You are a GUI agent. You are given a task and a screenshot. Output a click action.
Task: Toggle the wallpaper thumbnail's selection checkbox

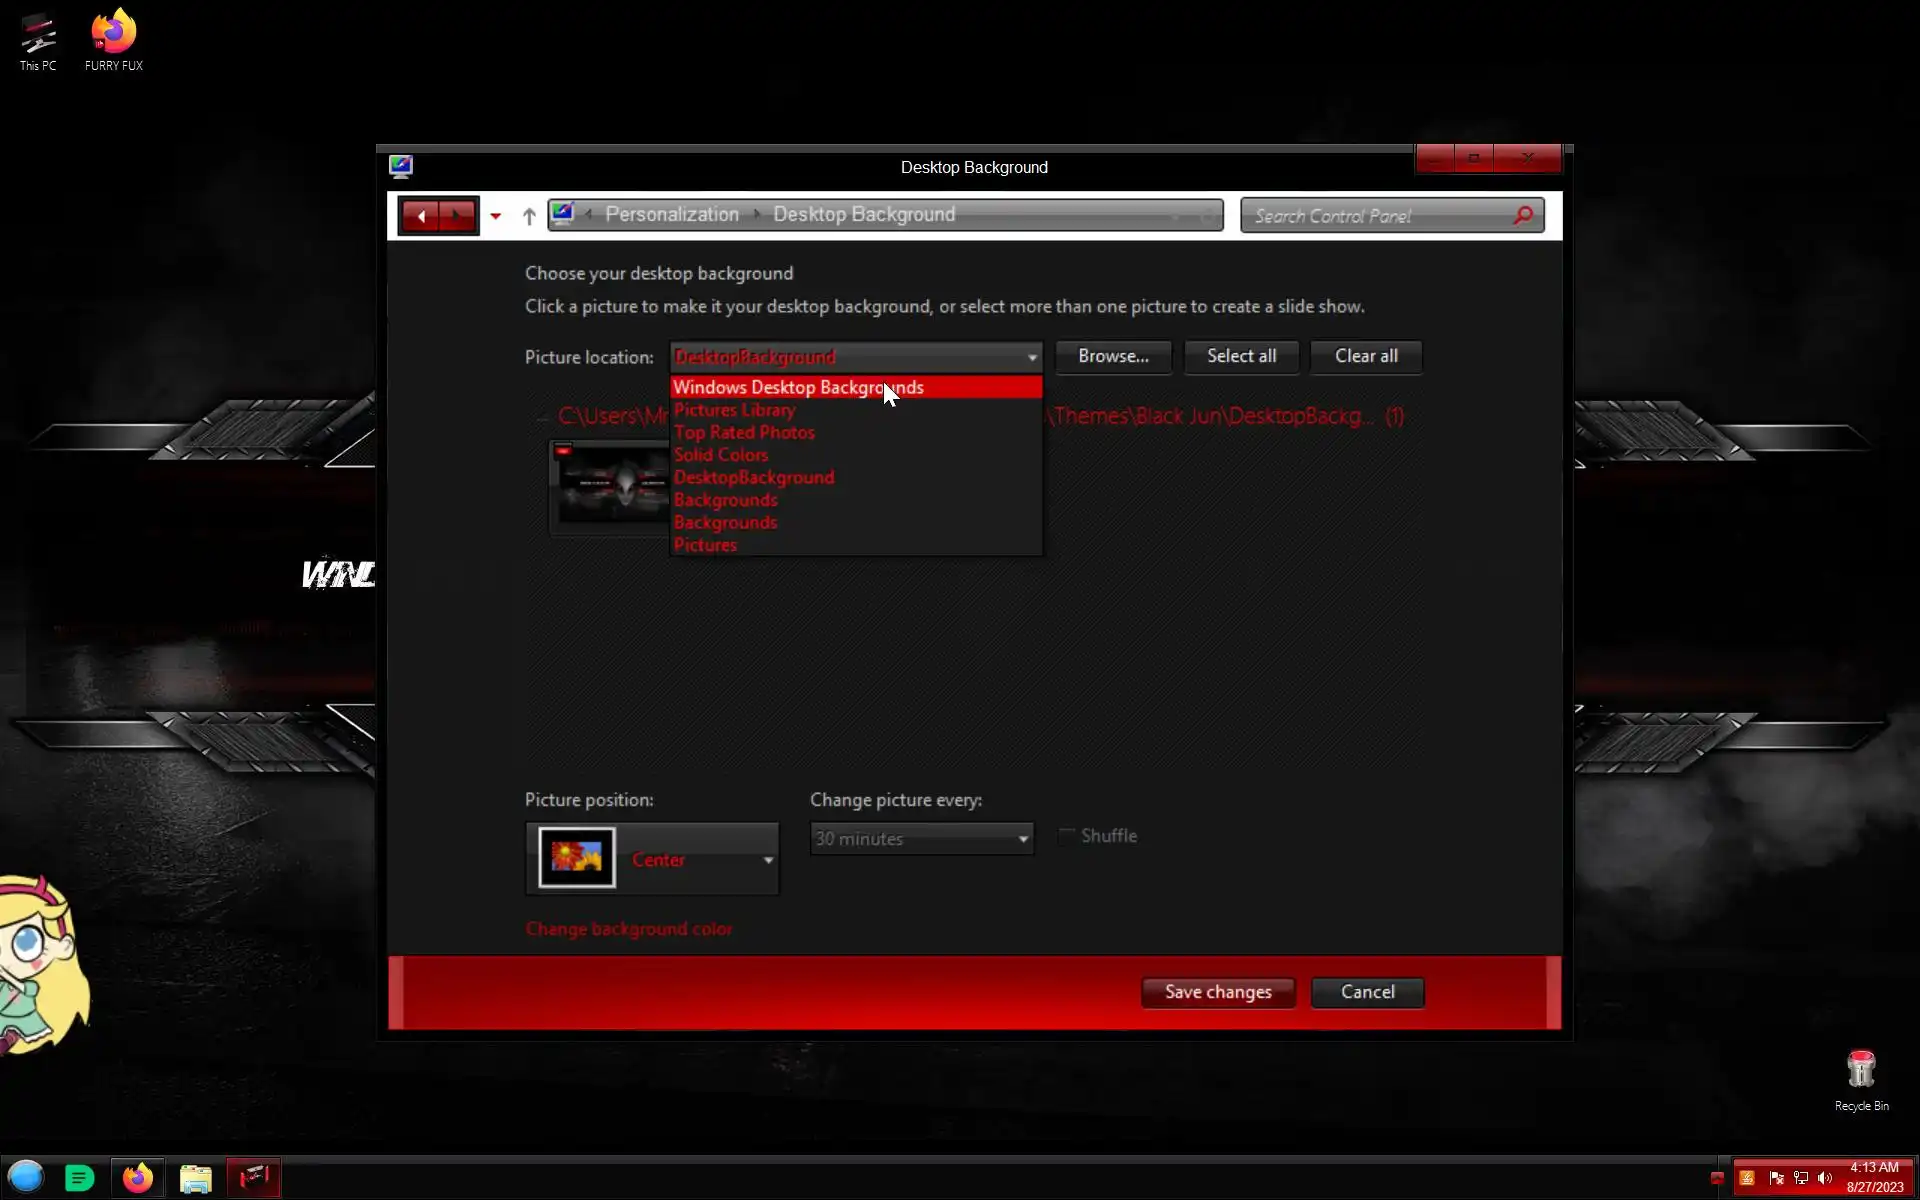[x=564, y=452]
